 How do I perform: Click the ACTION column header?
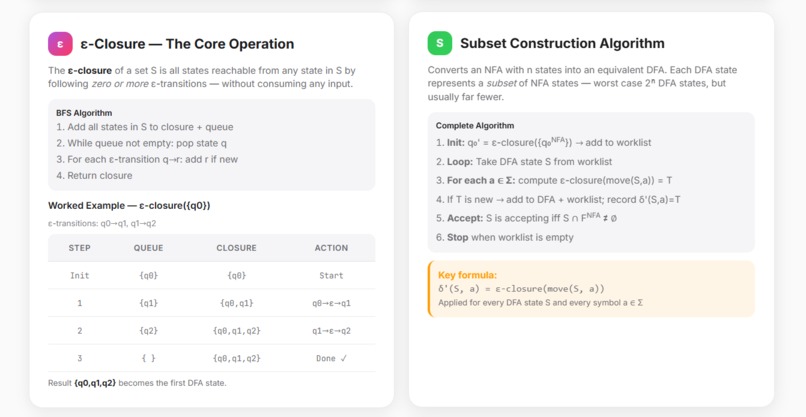331,248
